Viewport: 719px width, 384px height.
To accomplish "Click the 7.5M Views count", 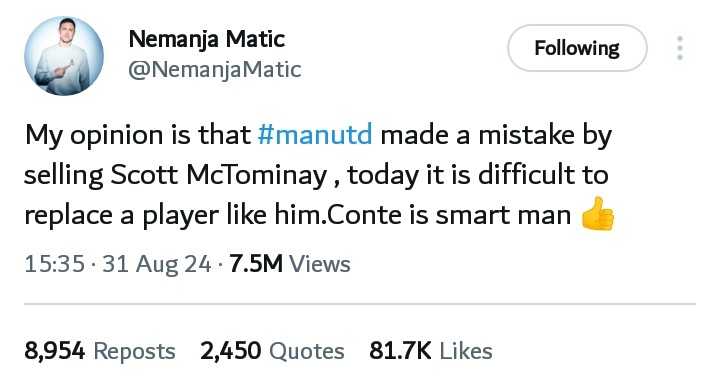I will pos(290,264).
